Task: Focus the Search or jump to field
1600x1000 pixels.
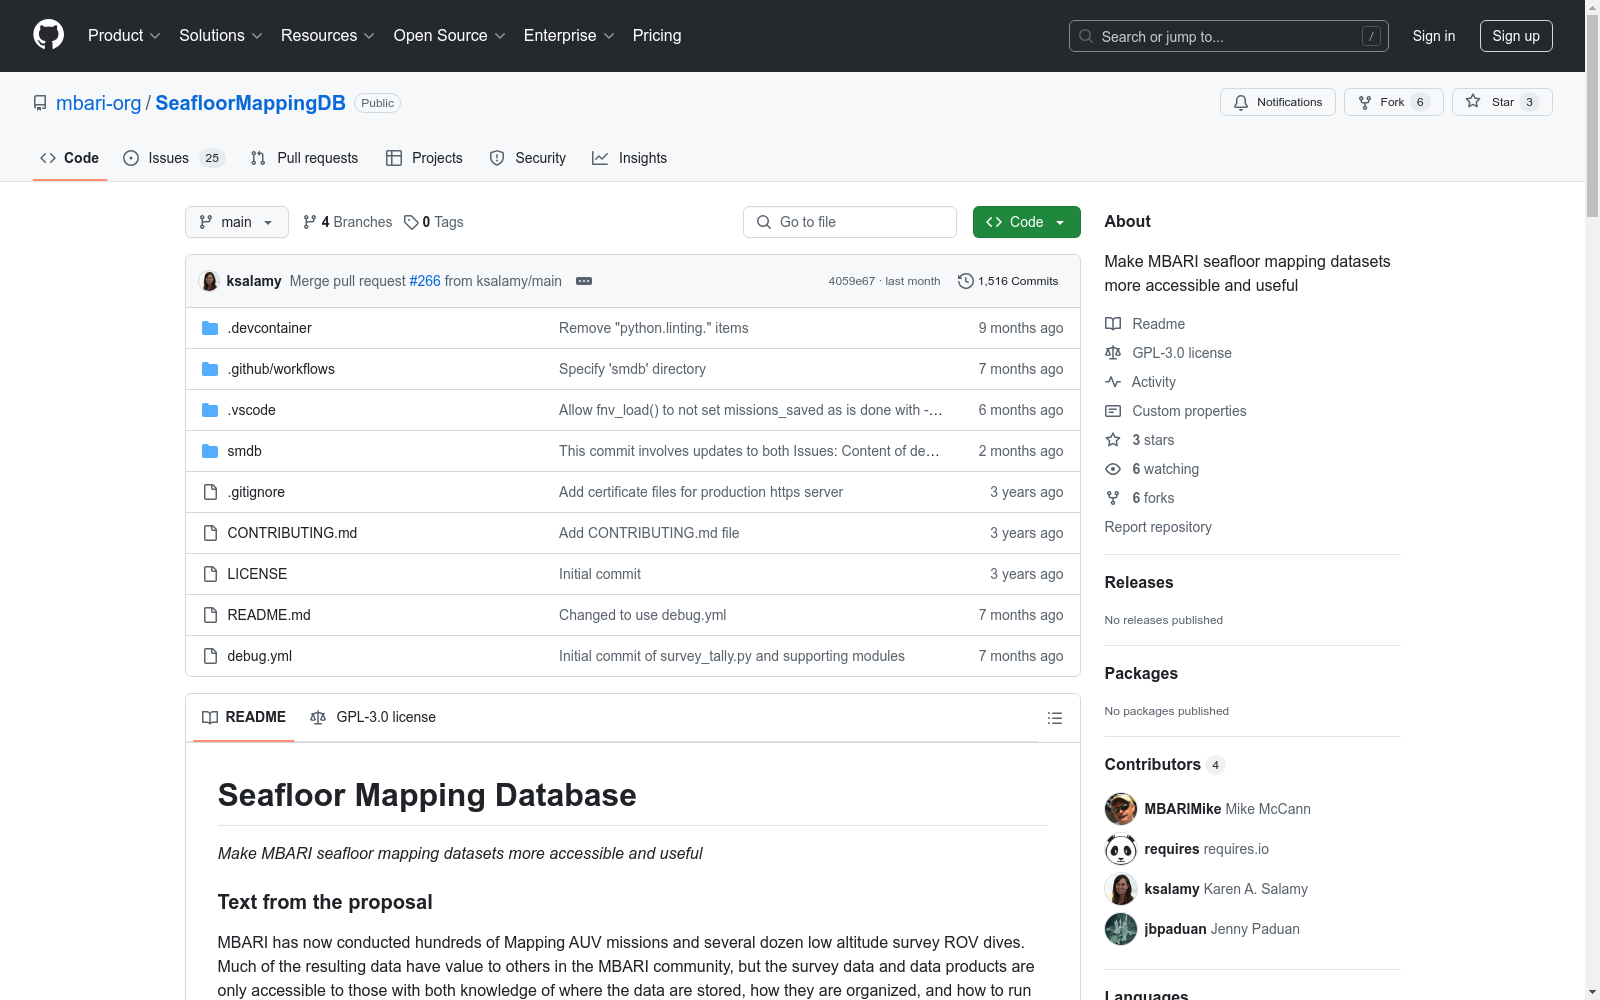Action: 1229,36
